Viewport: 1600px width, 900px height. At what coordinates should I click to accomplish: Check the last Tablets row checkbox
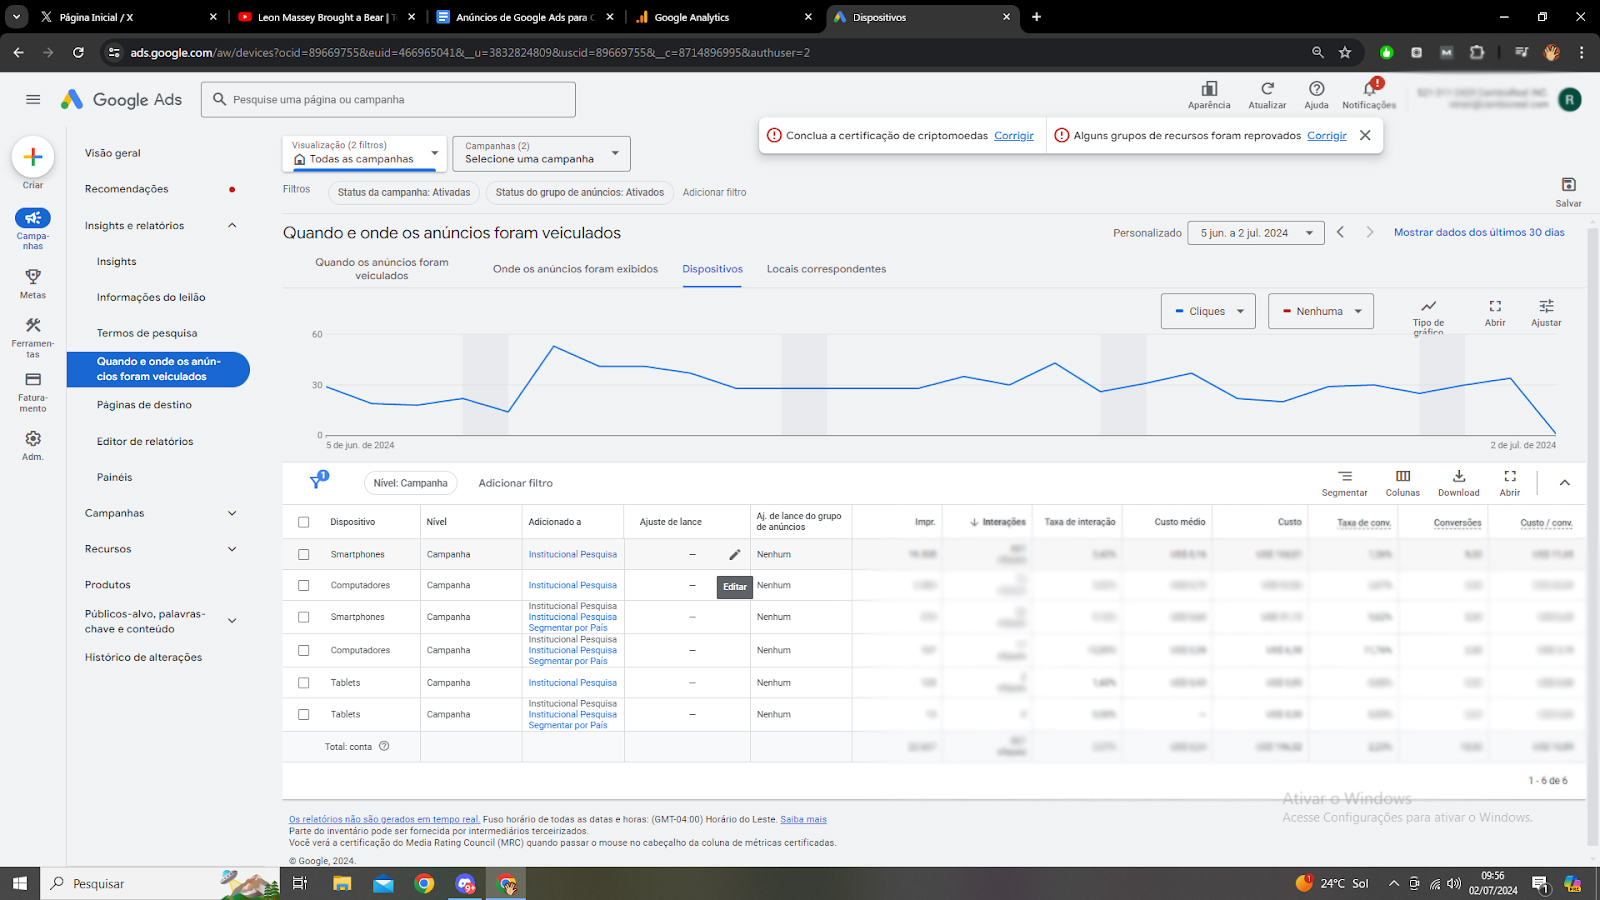point(304,714)
